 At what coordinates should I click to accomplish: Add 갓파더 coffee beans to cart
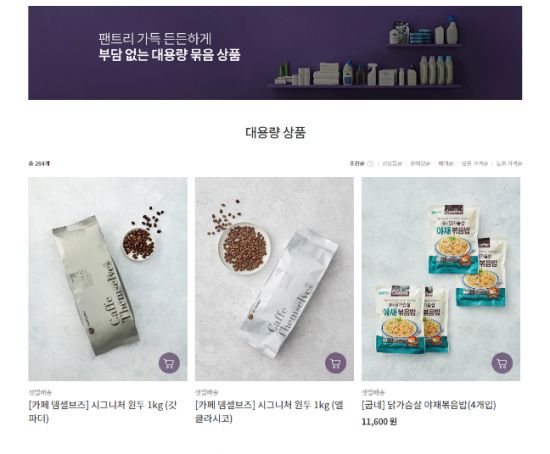tap(169, 363)
